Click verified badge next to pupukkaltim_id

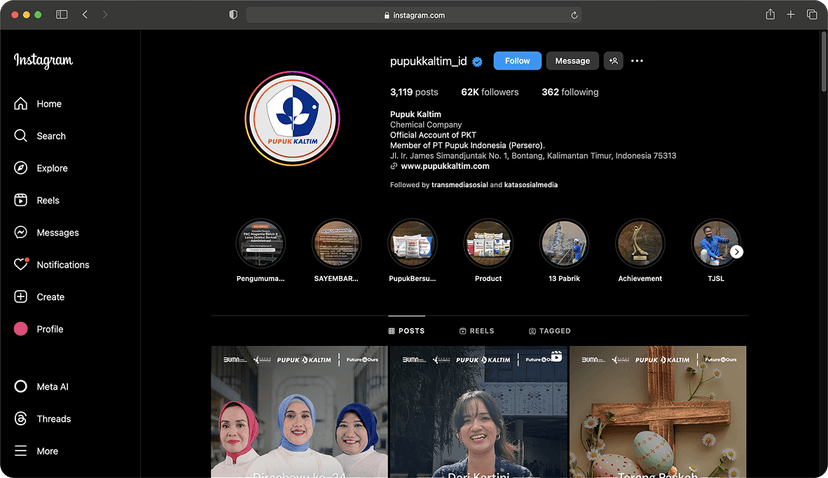477,62
